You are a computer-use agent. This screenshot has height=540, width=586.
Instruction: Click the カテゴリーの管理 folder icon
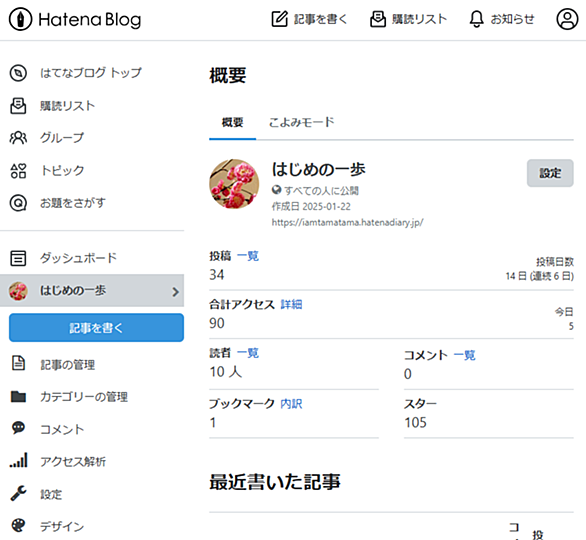point(18,396)
